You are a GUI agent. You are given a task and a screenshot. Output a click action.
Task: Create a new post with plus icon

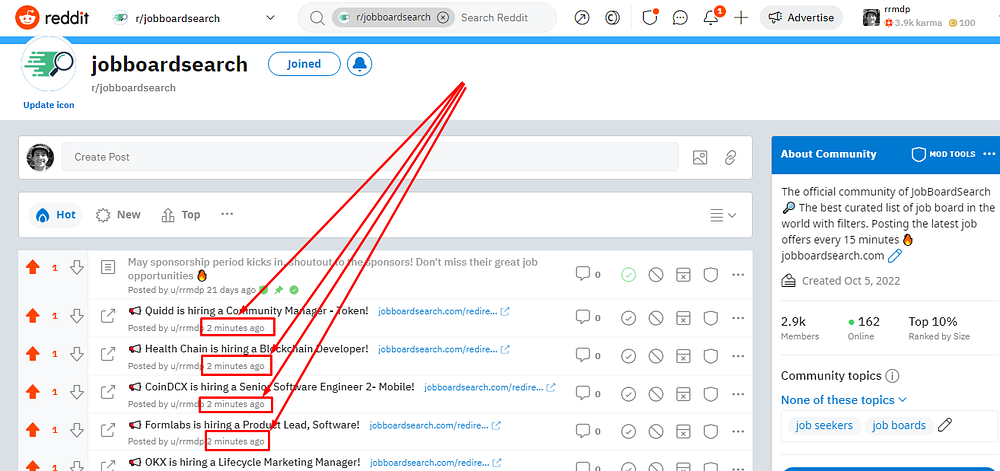pyautogui.click(x=741, y=18)
